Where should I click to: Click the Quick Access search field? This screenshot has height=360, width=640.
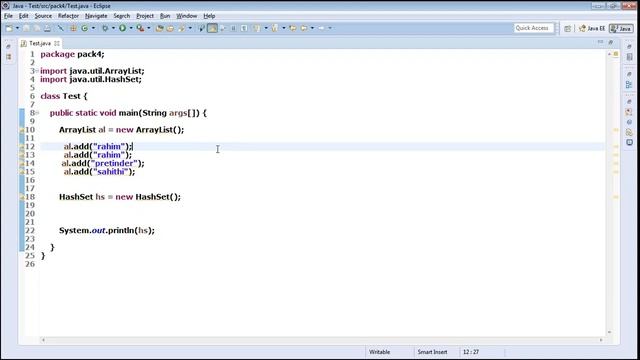533,28
